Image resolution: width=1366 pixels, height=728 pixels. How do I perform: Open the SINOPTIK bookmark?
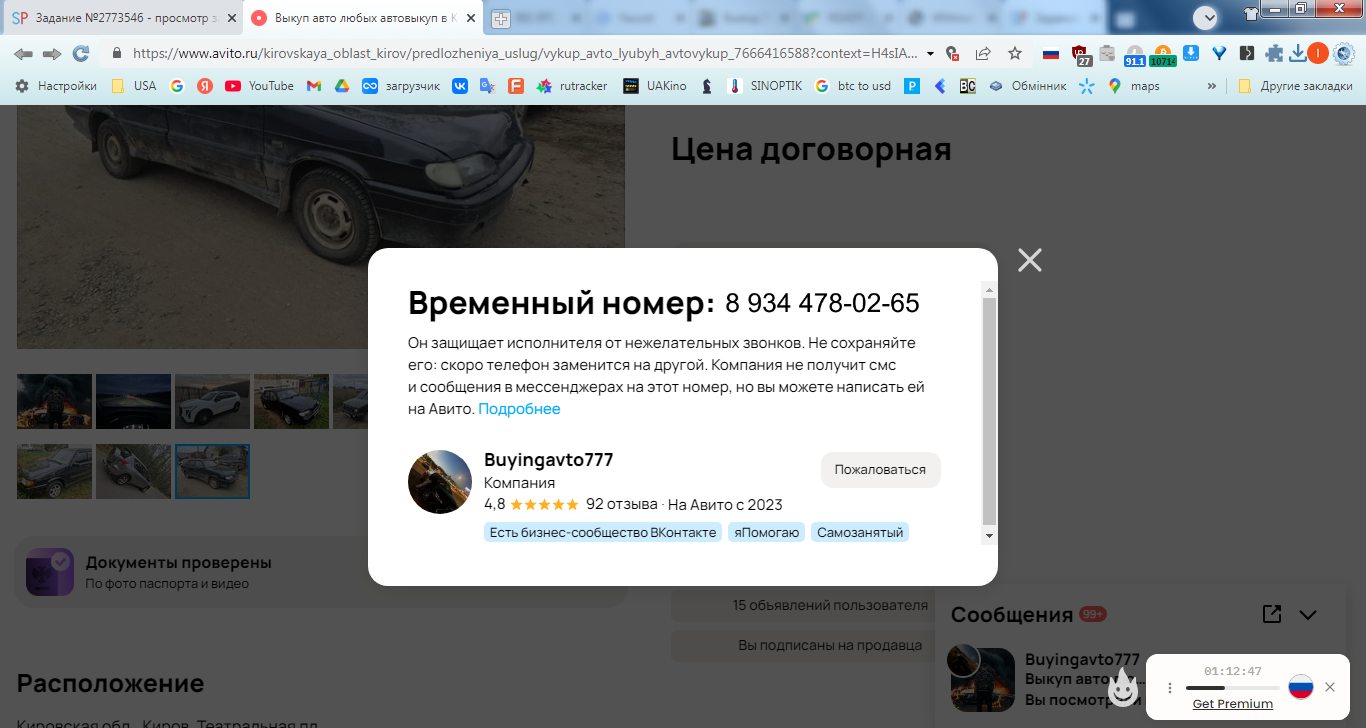(x=765, y=86)
